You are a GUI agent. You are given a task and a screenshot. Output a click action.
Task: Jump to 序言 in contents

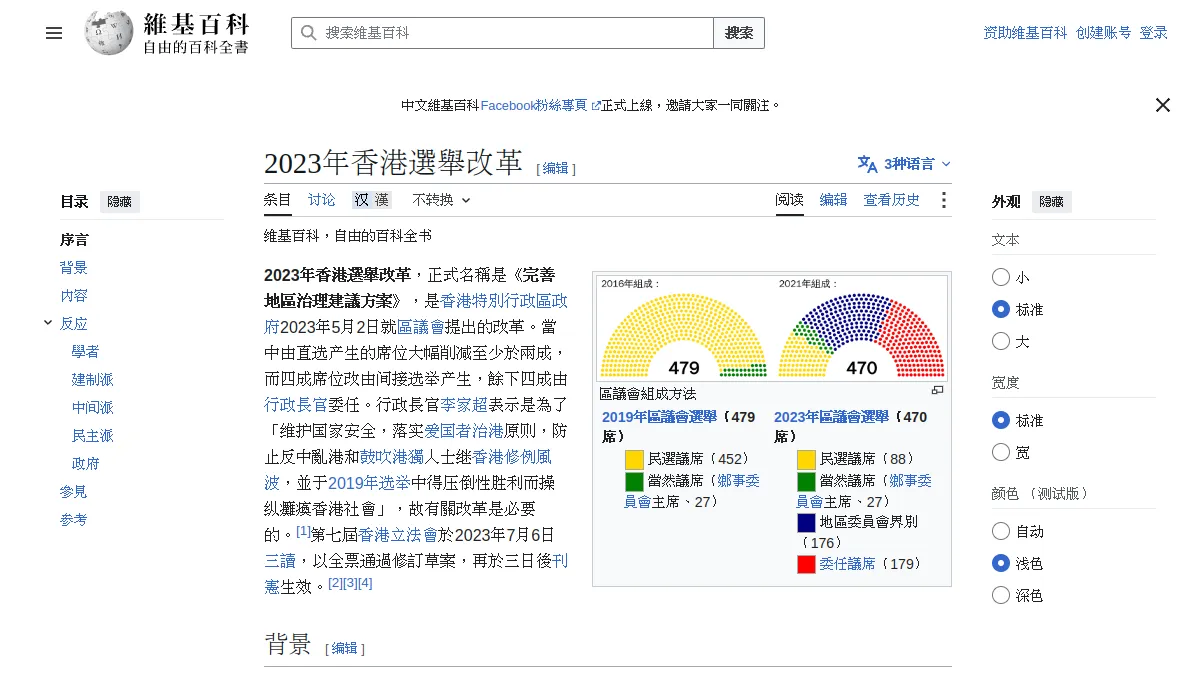74,240
